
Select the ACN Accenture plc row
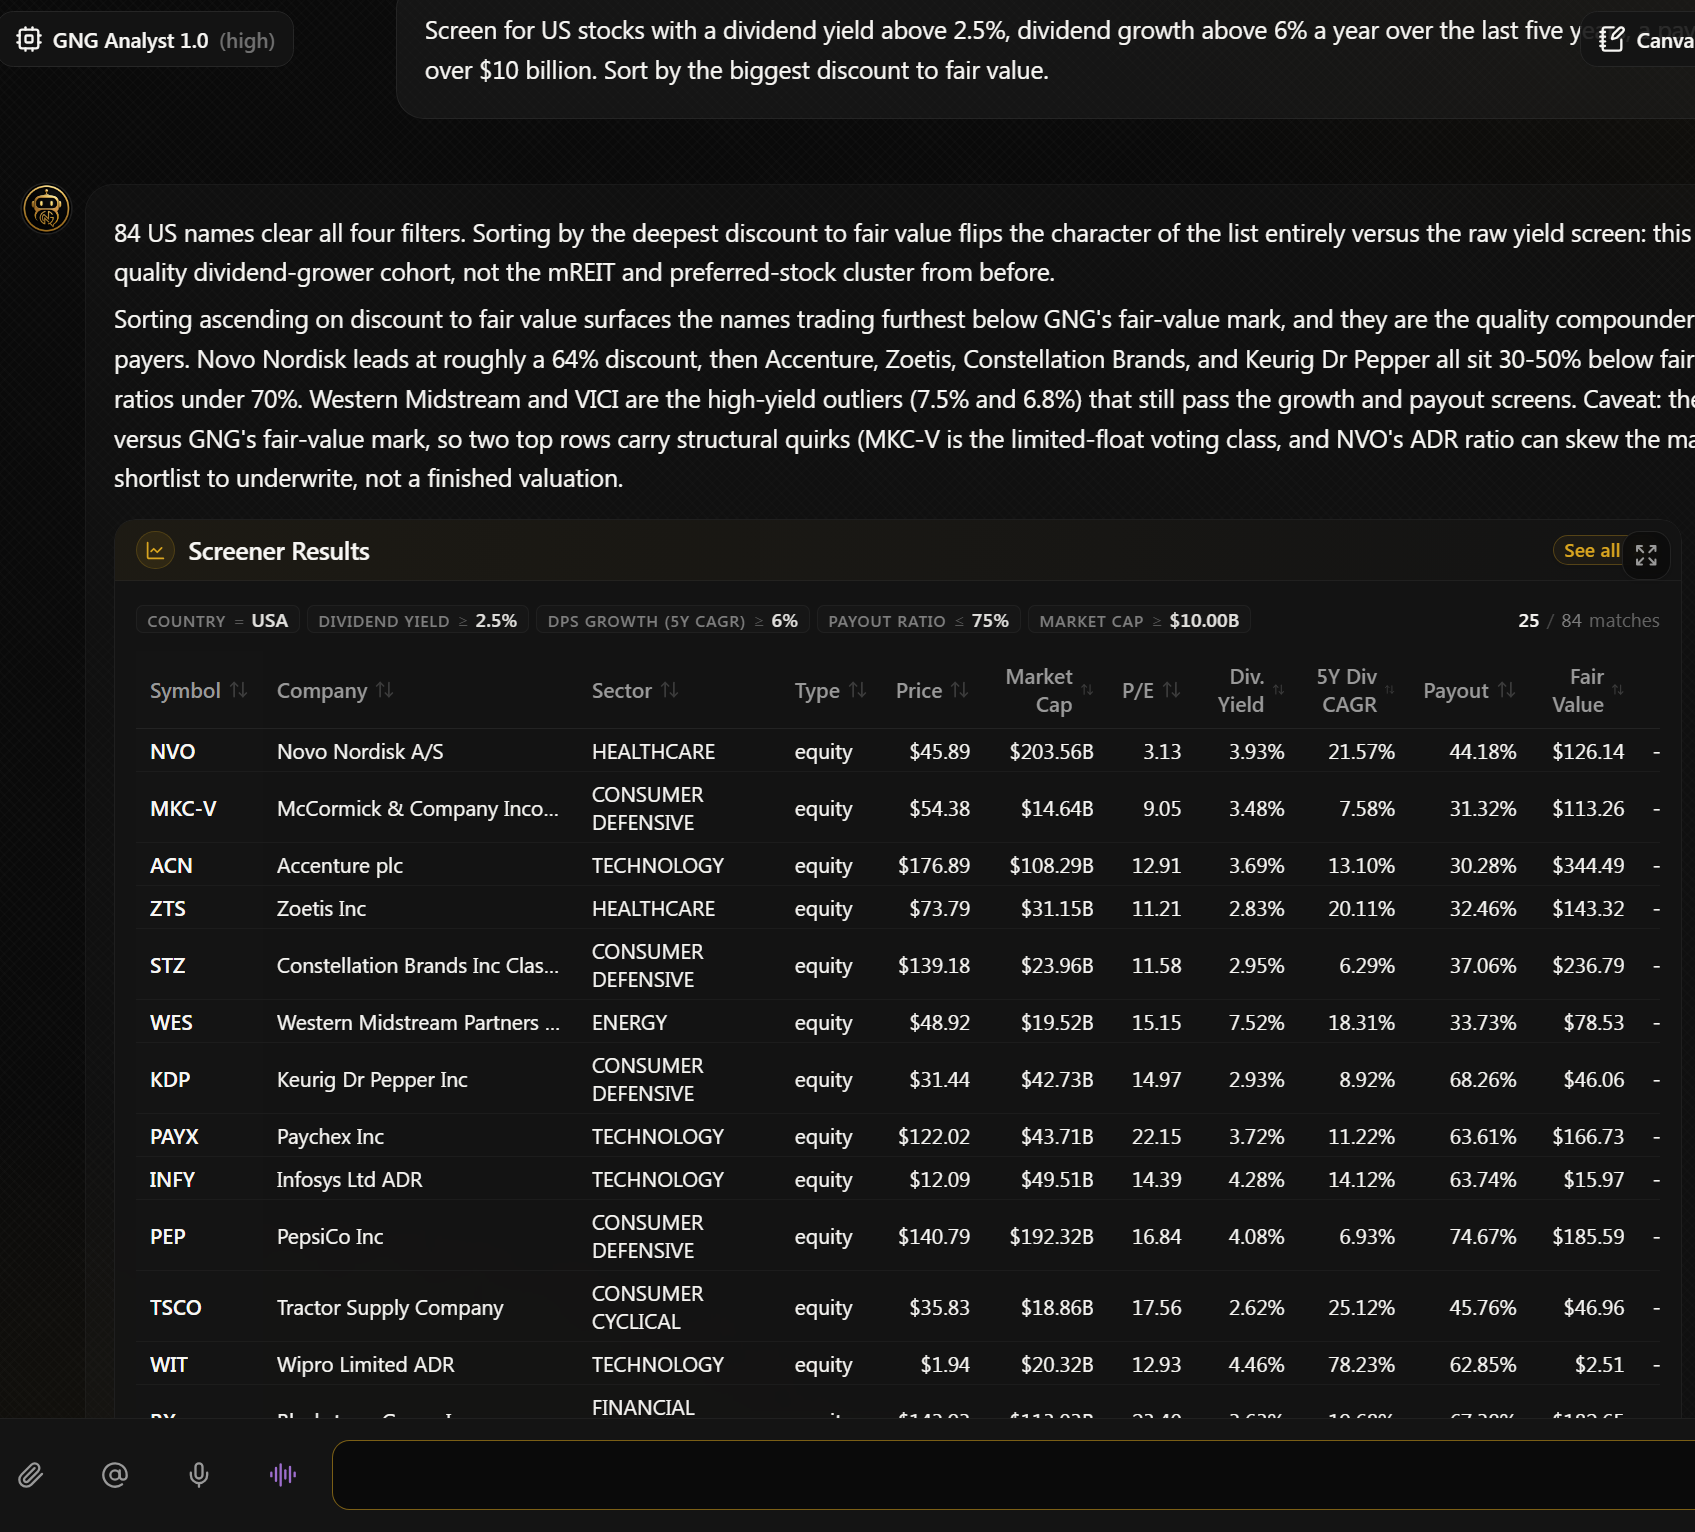coord(897,866)
